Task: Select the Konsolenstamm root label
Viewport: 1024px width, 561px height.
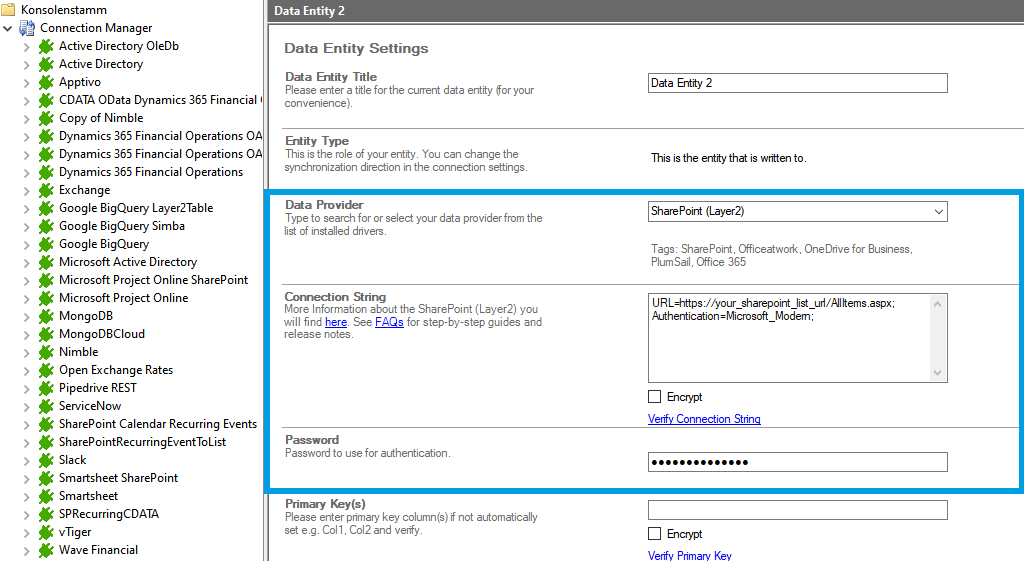Action: [64, 10]
